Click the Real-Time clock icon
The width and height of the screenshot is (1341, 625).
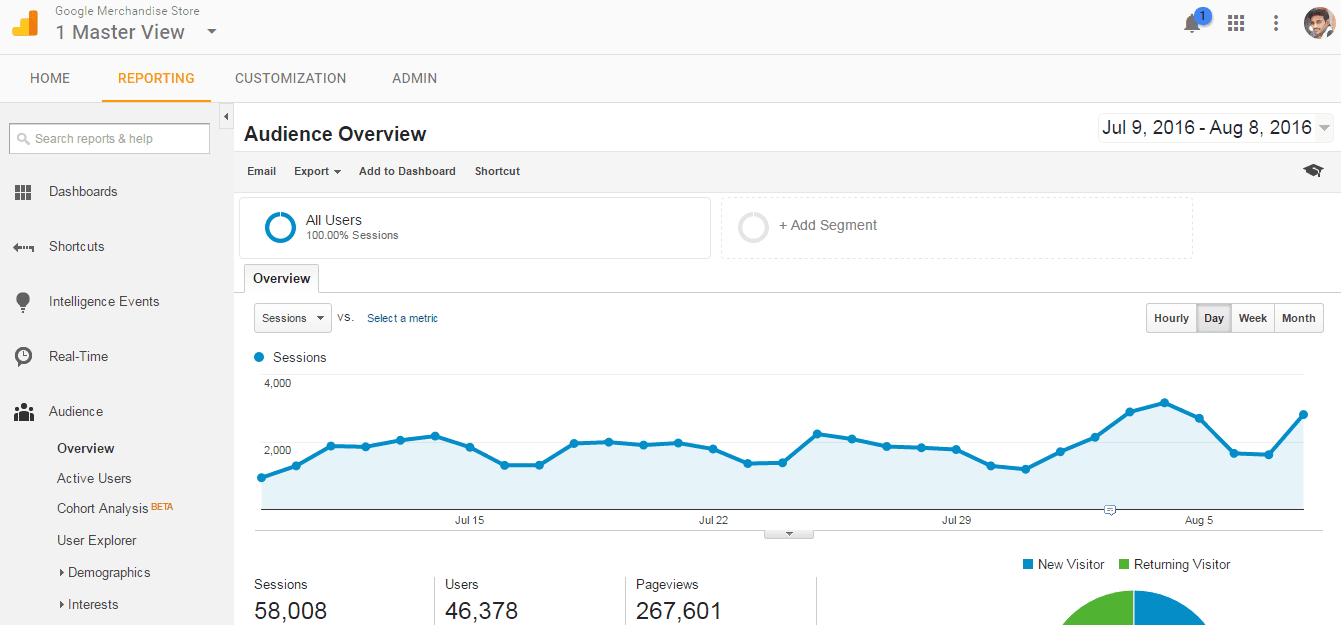pyautogui.click(x=23, y=357)
